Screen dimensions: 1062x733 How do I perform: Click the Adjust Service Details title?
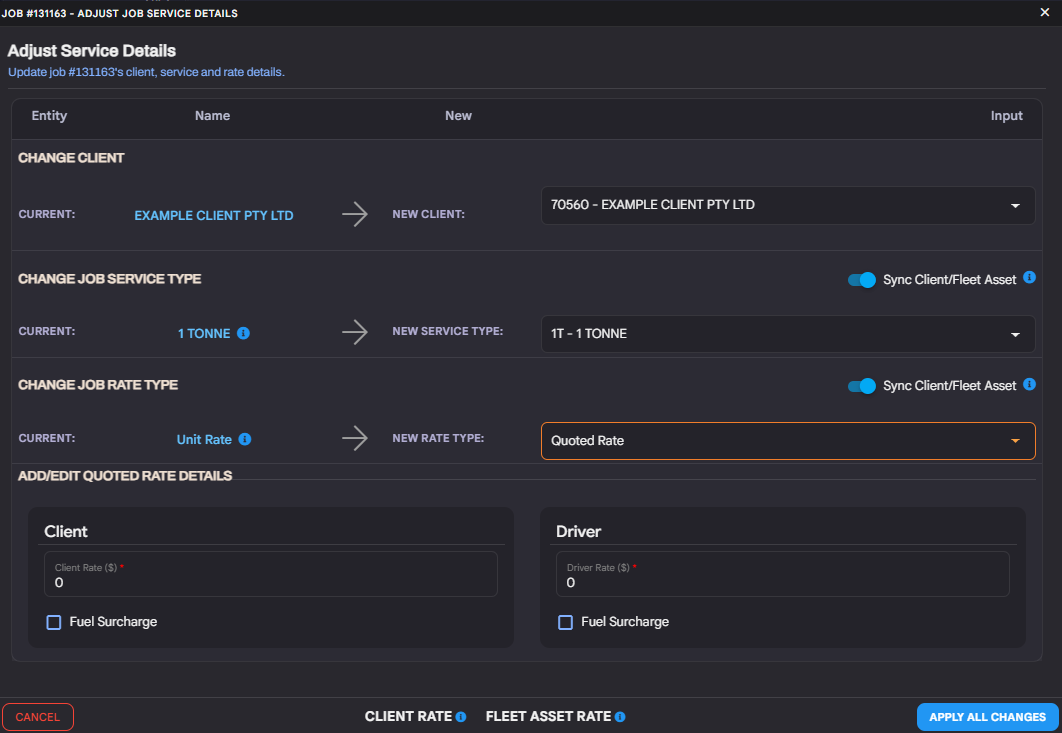(x=91, y=51)
